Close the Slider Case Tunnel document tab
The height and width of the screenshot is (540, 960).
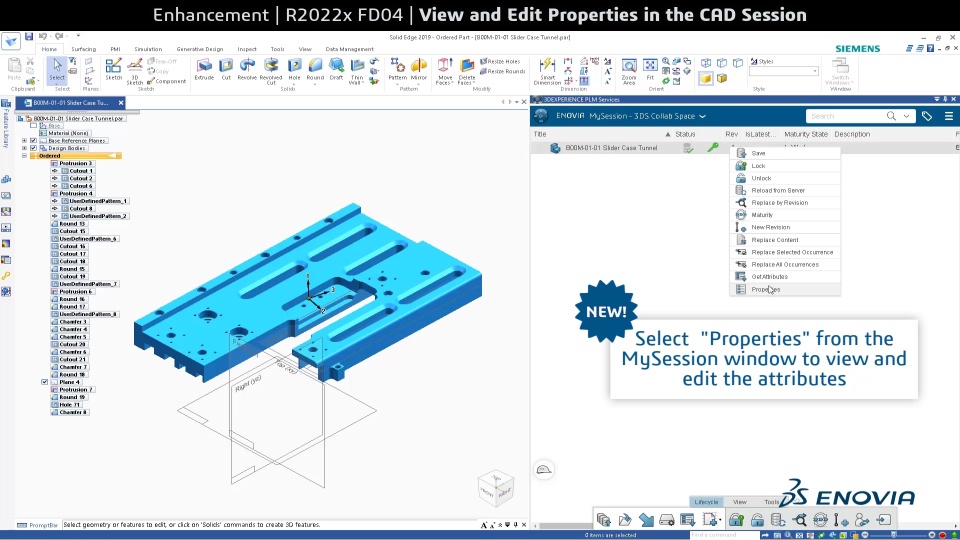point(121,103)
